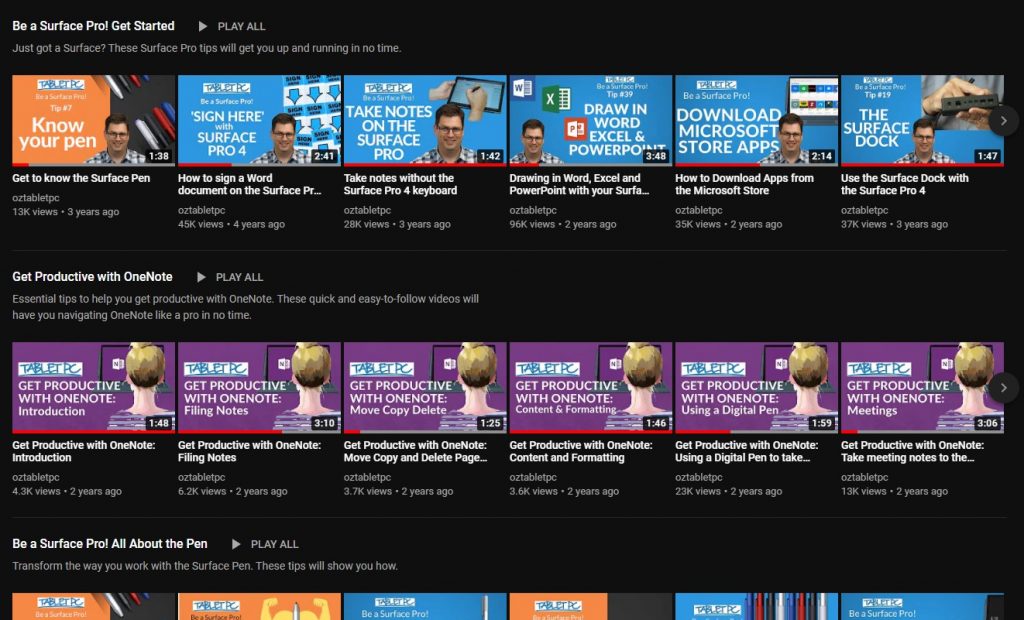Click the '23K views • 2 years ago' text
Viewport: 1024px width, 620px height.
729,491
